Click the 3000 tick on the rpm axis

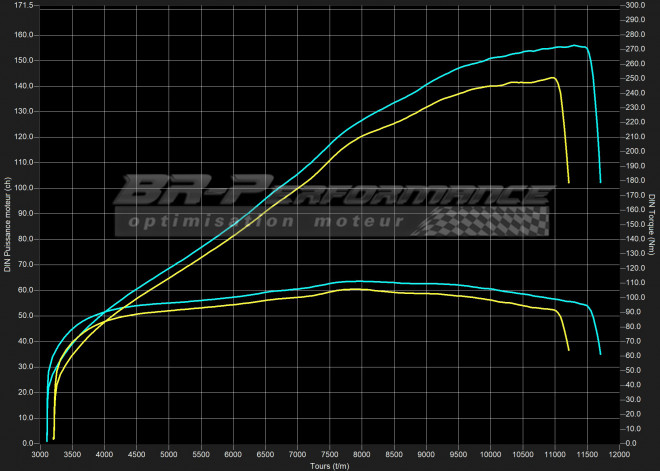click(39, 455)
